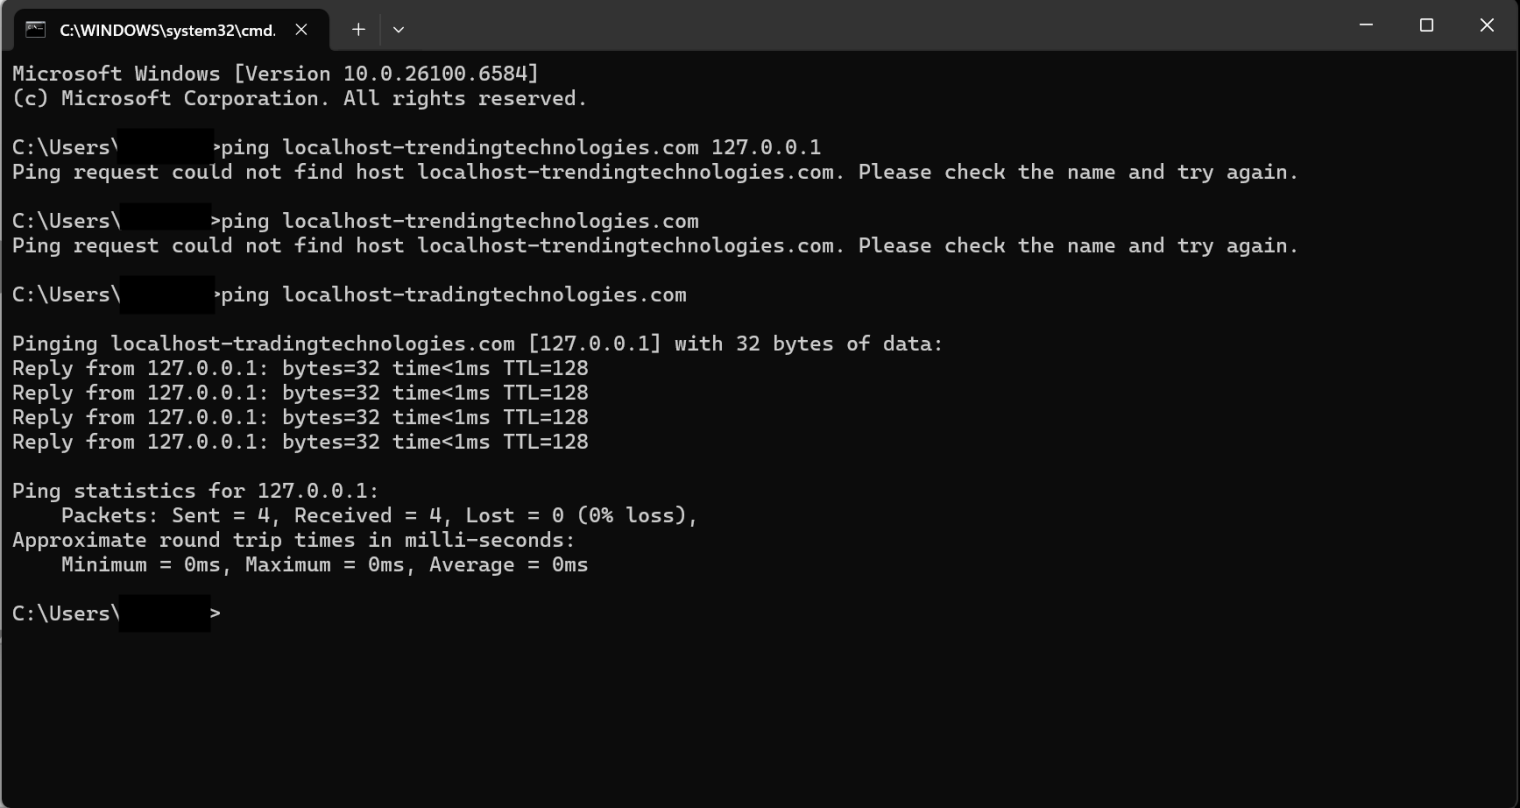Minimize the terminal window
Screen dimensions: 1520x808
(x=1366, y=25)
